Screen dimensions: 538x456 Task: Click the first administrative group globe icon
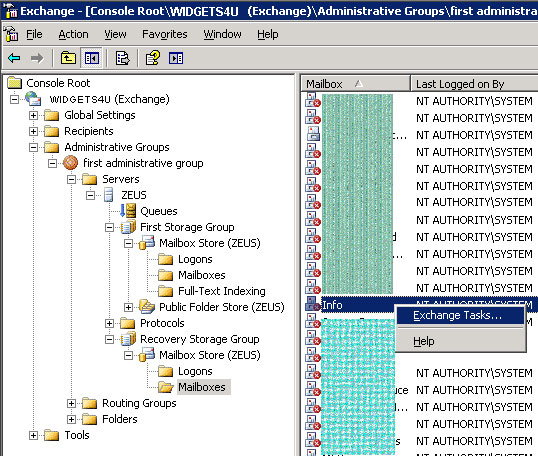coord(71,163)
